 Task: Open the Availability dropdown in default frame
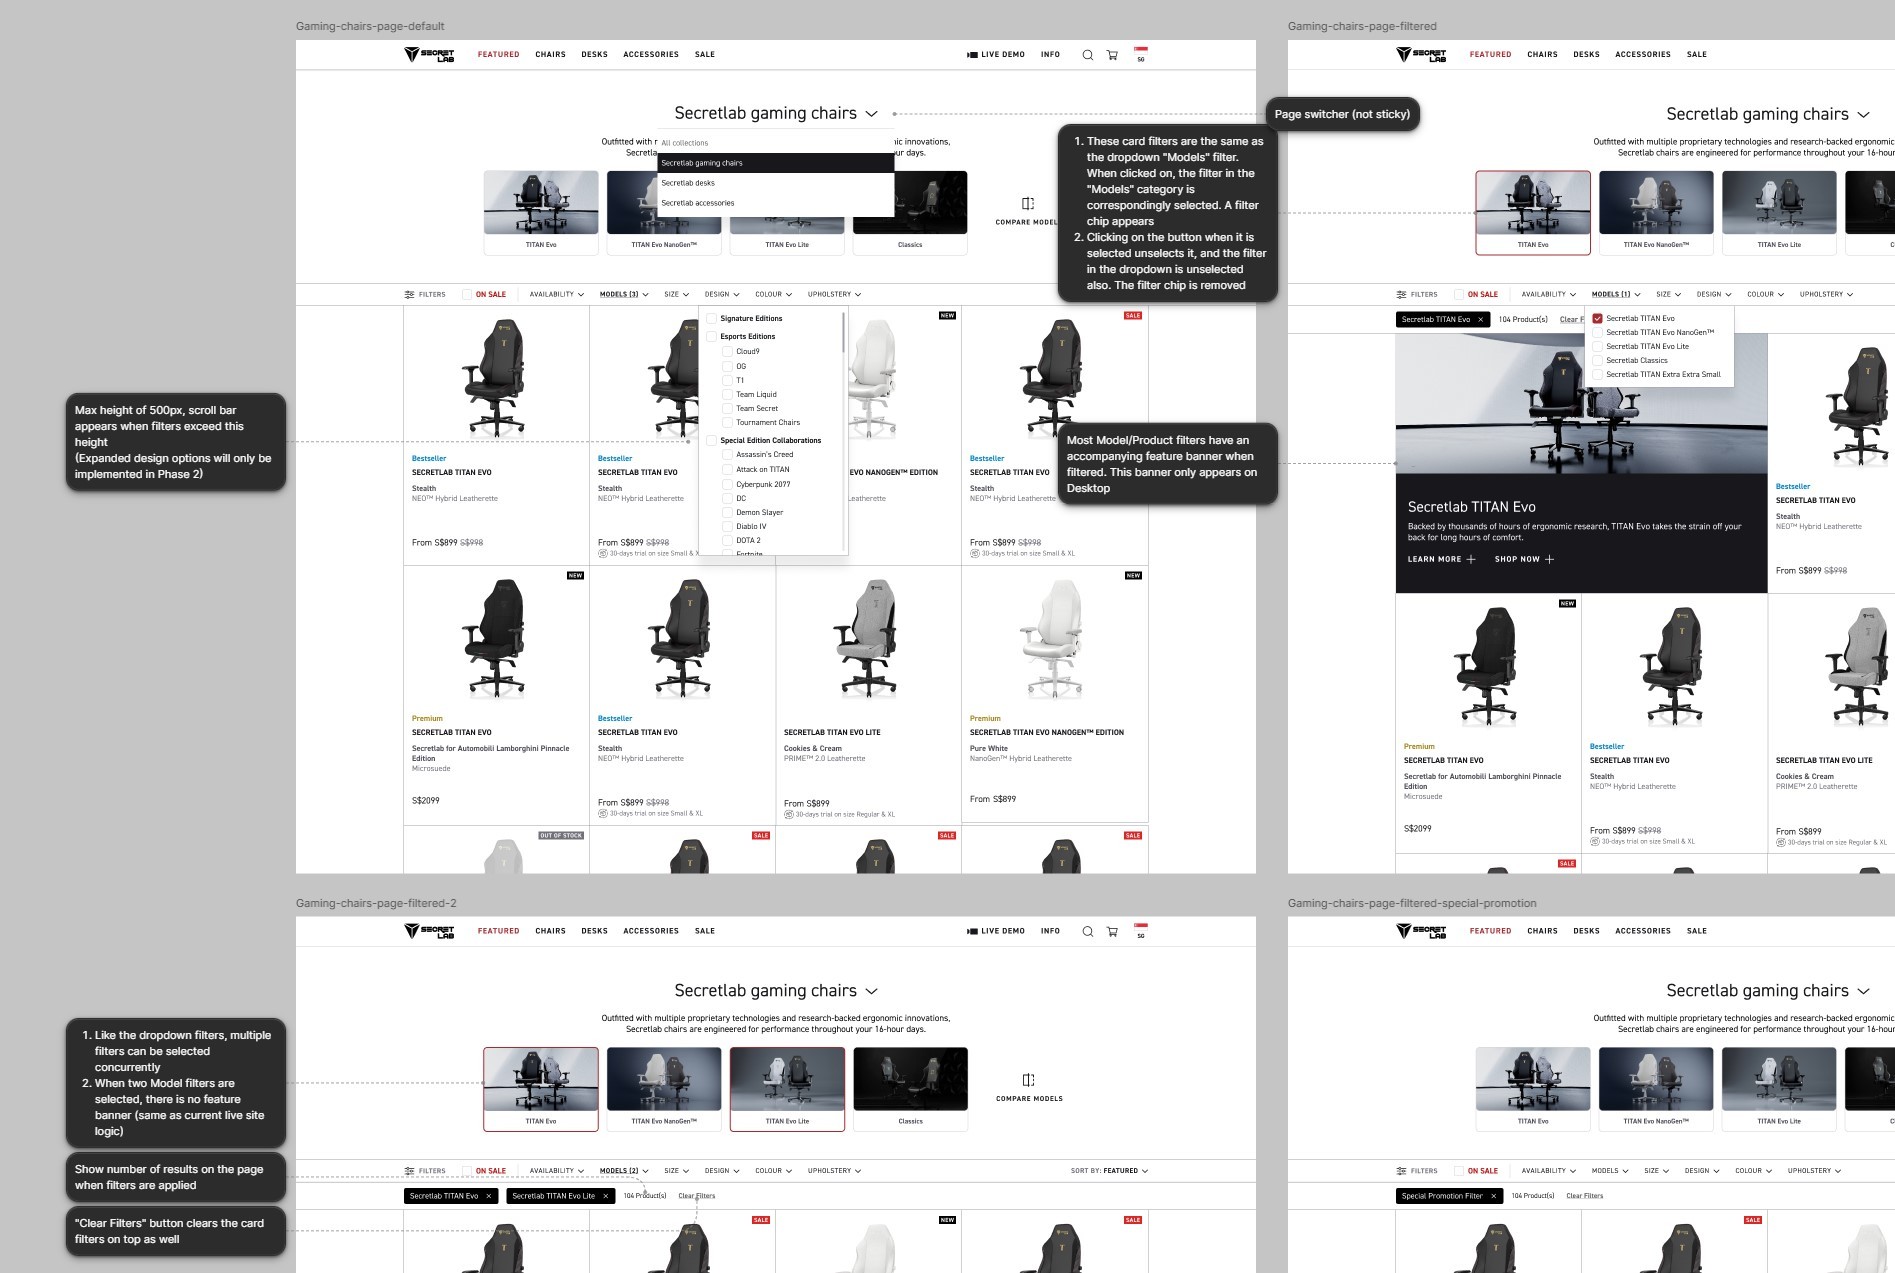[557, 295]
